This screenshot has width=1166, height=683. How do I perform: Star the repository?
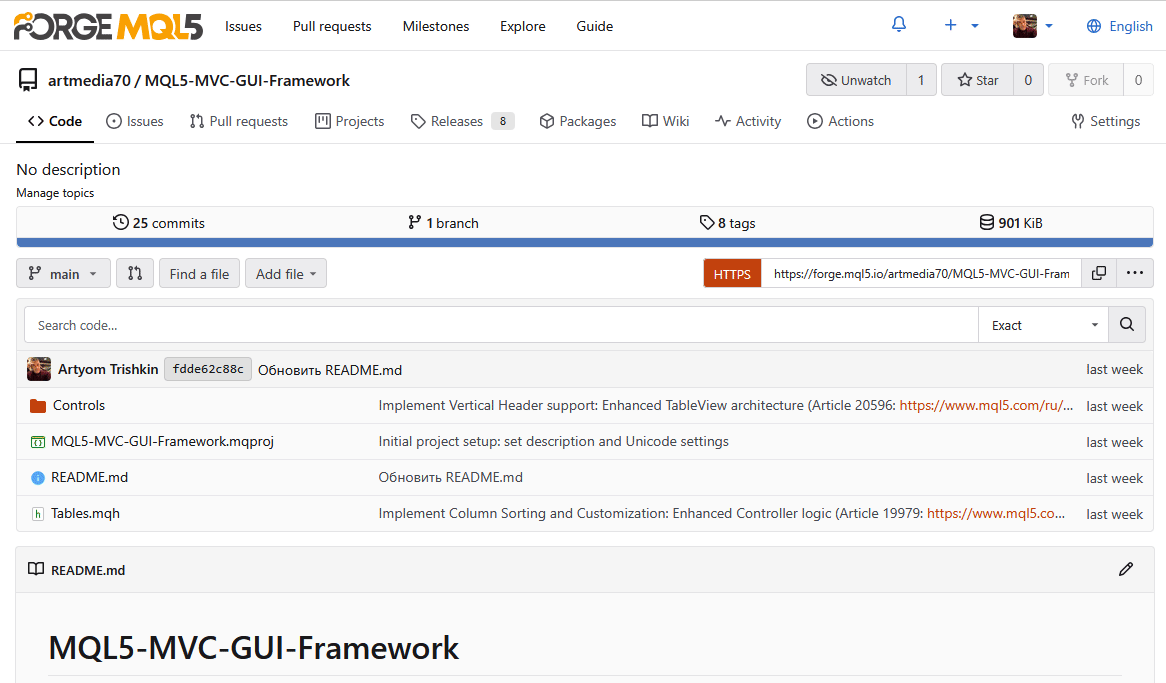pyautogui.click(x=977, y=80)
